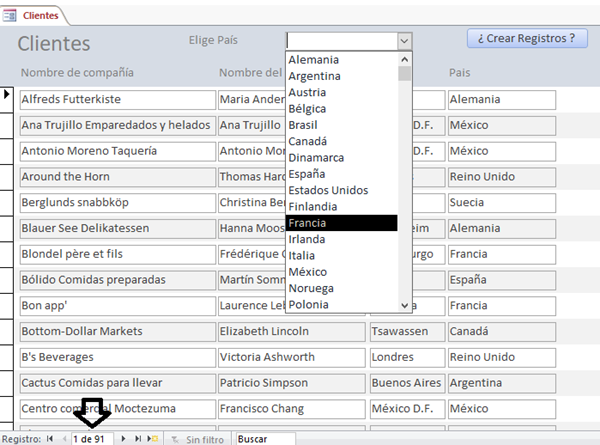This screenshot has height=445, width=600.
Task: Click the Bólido Comidas preparadas field
Action: 117,280
